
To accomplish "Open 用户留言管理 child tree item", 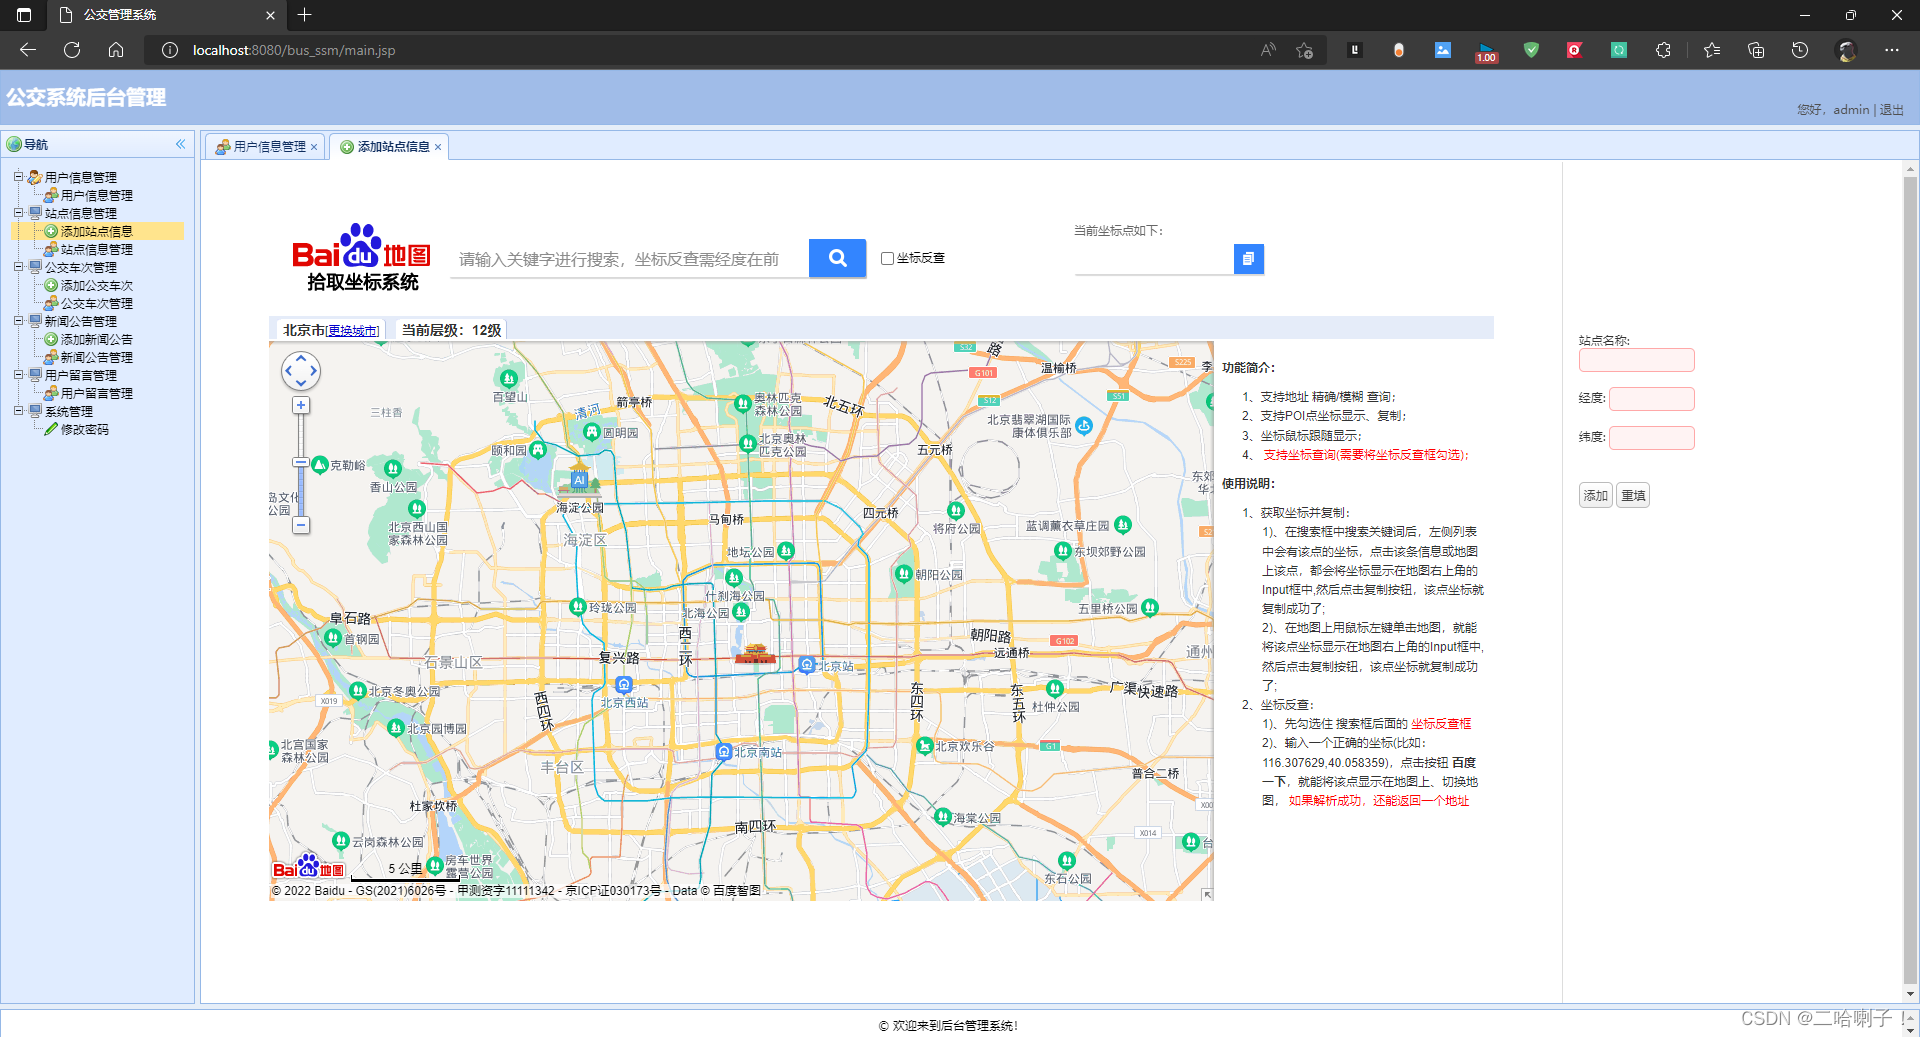I will click(96, 393).
